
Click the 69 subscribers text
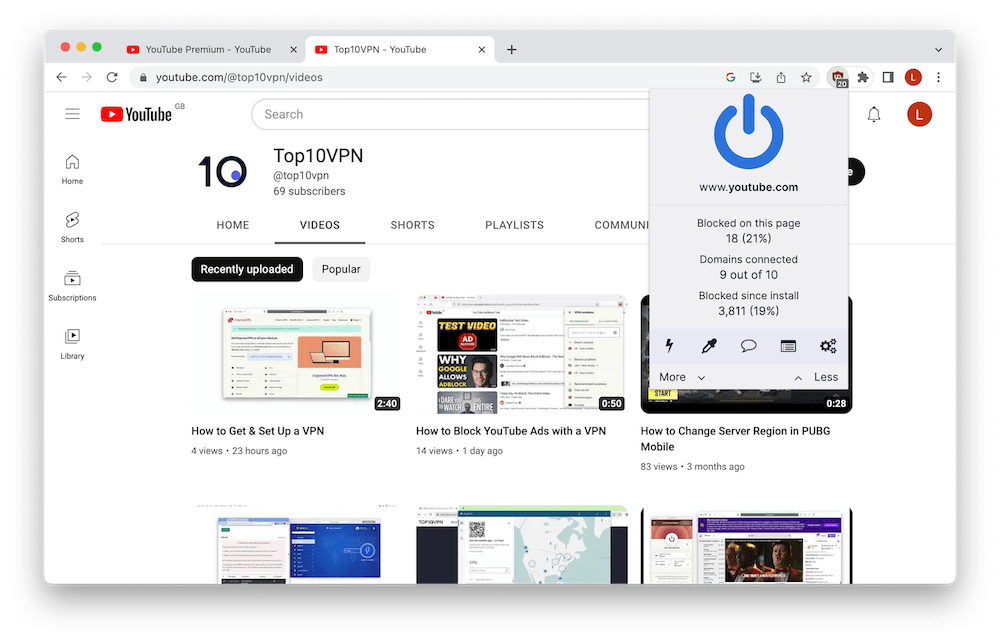pyautogui.click(x=309, y=191)
